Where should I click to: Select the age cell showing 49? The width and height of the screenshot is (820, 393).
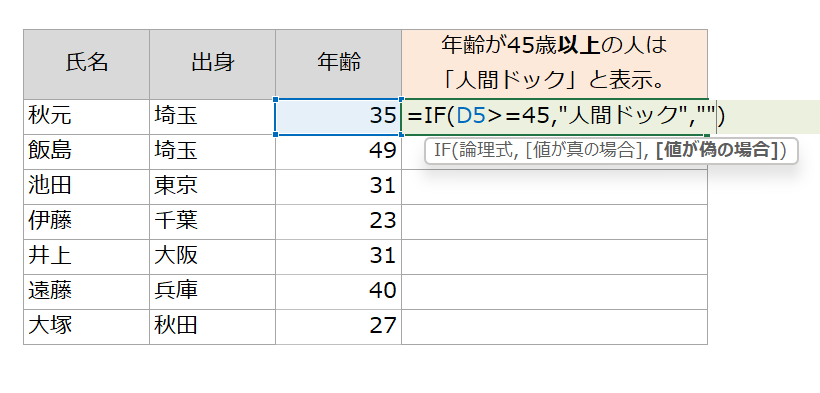tap(338, 152)
